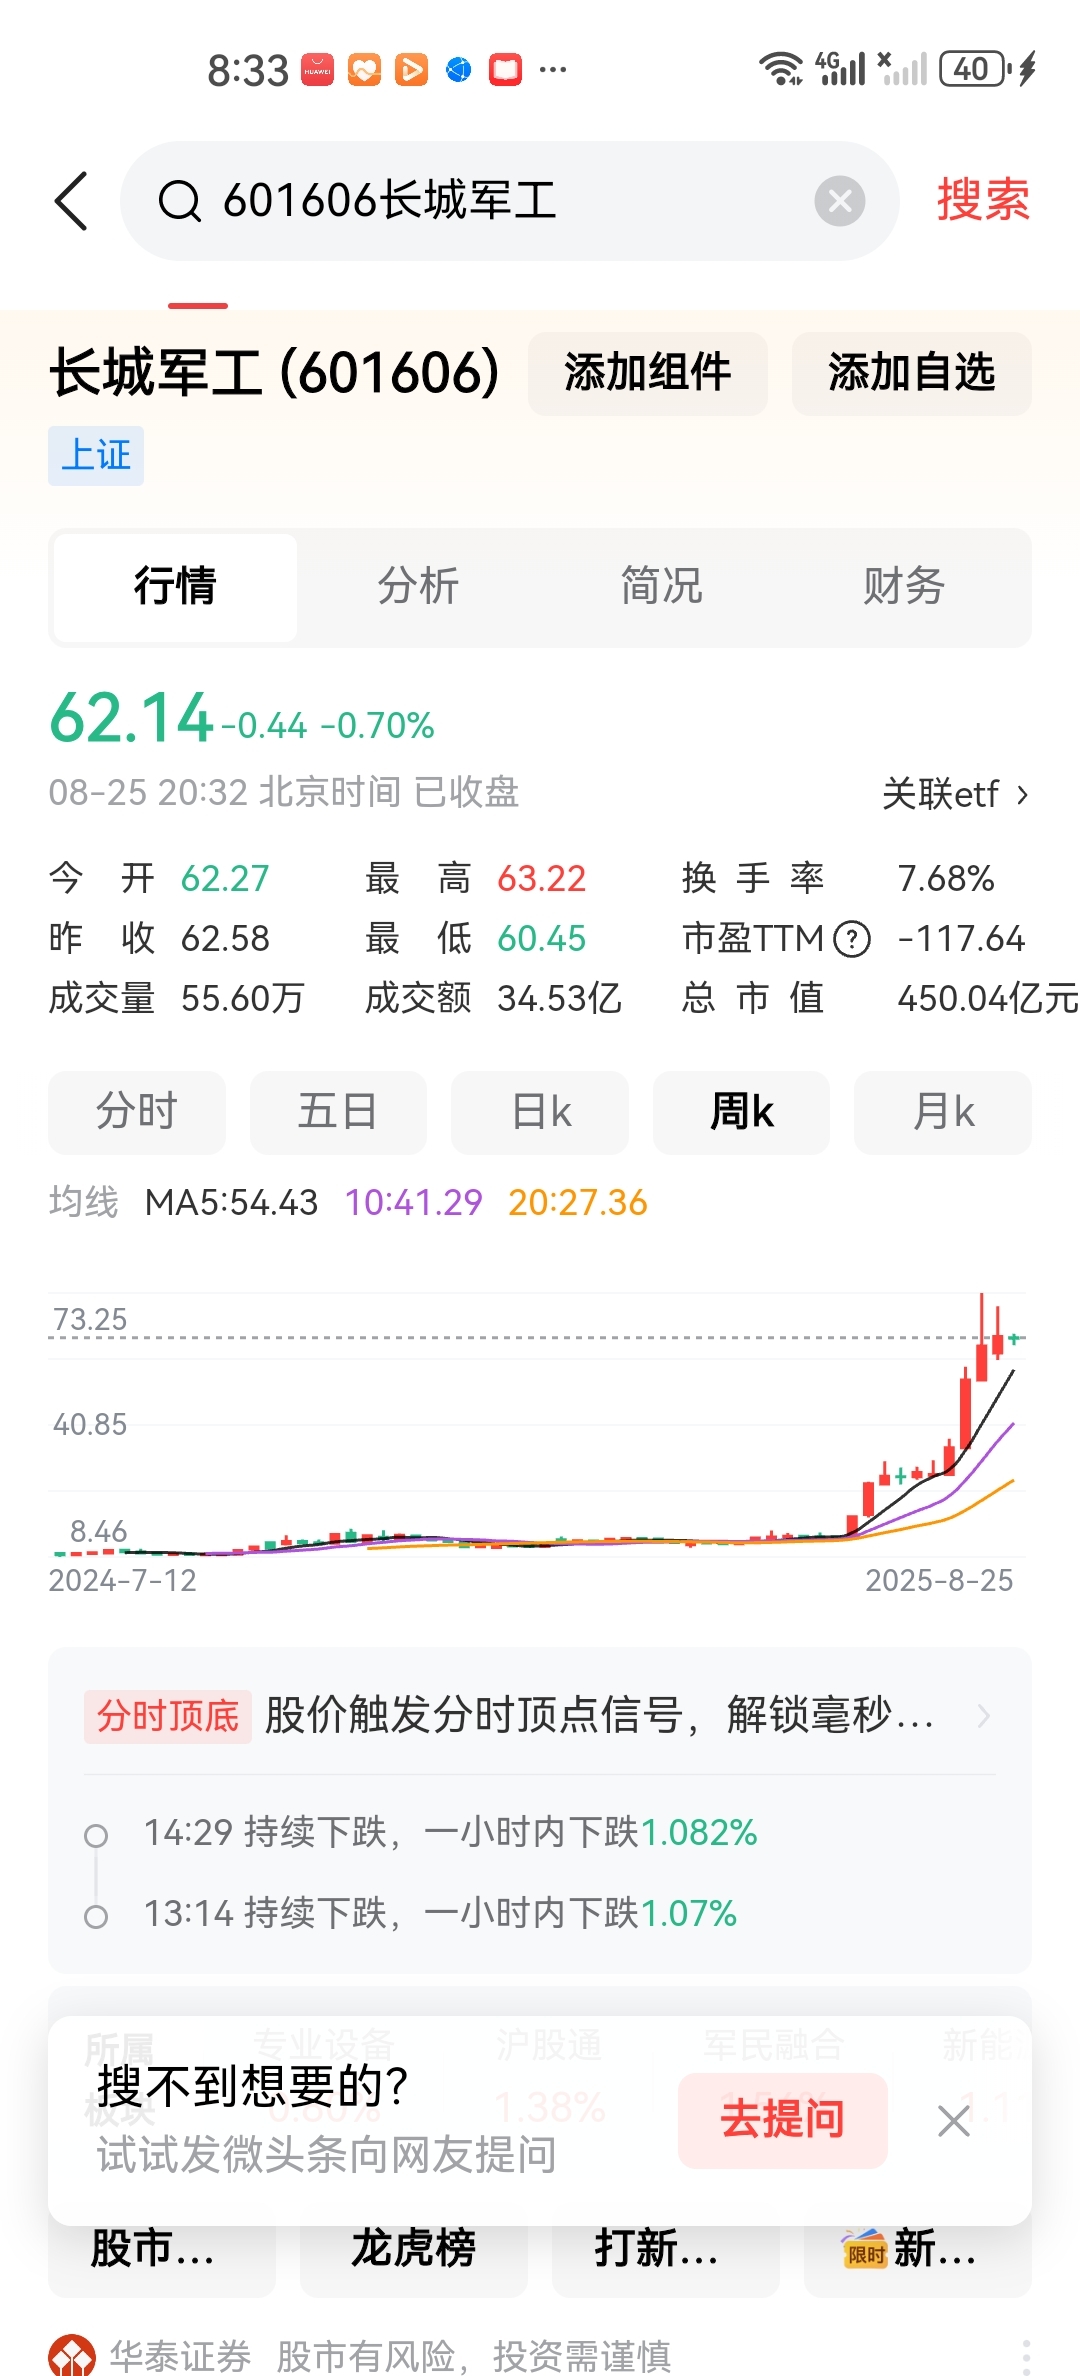Tap the 换手率 7.68% value
The image size is (1080, 2376).
point(946,879)
